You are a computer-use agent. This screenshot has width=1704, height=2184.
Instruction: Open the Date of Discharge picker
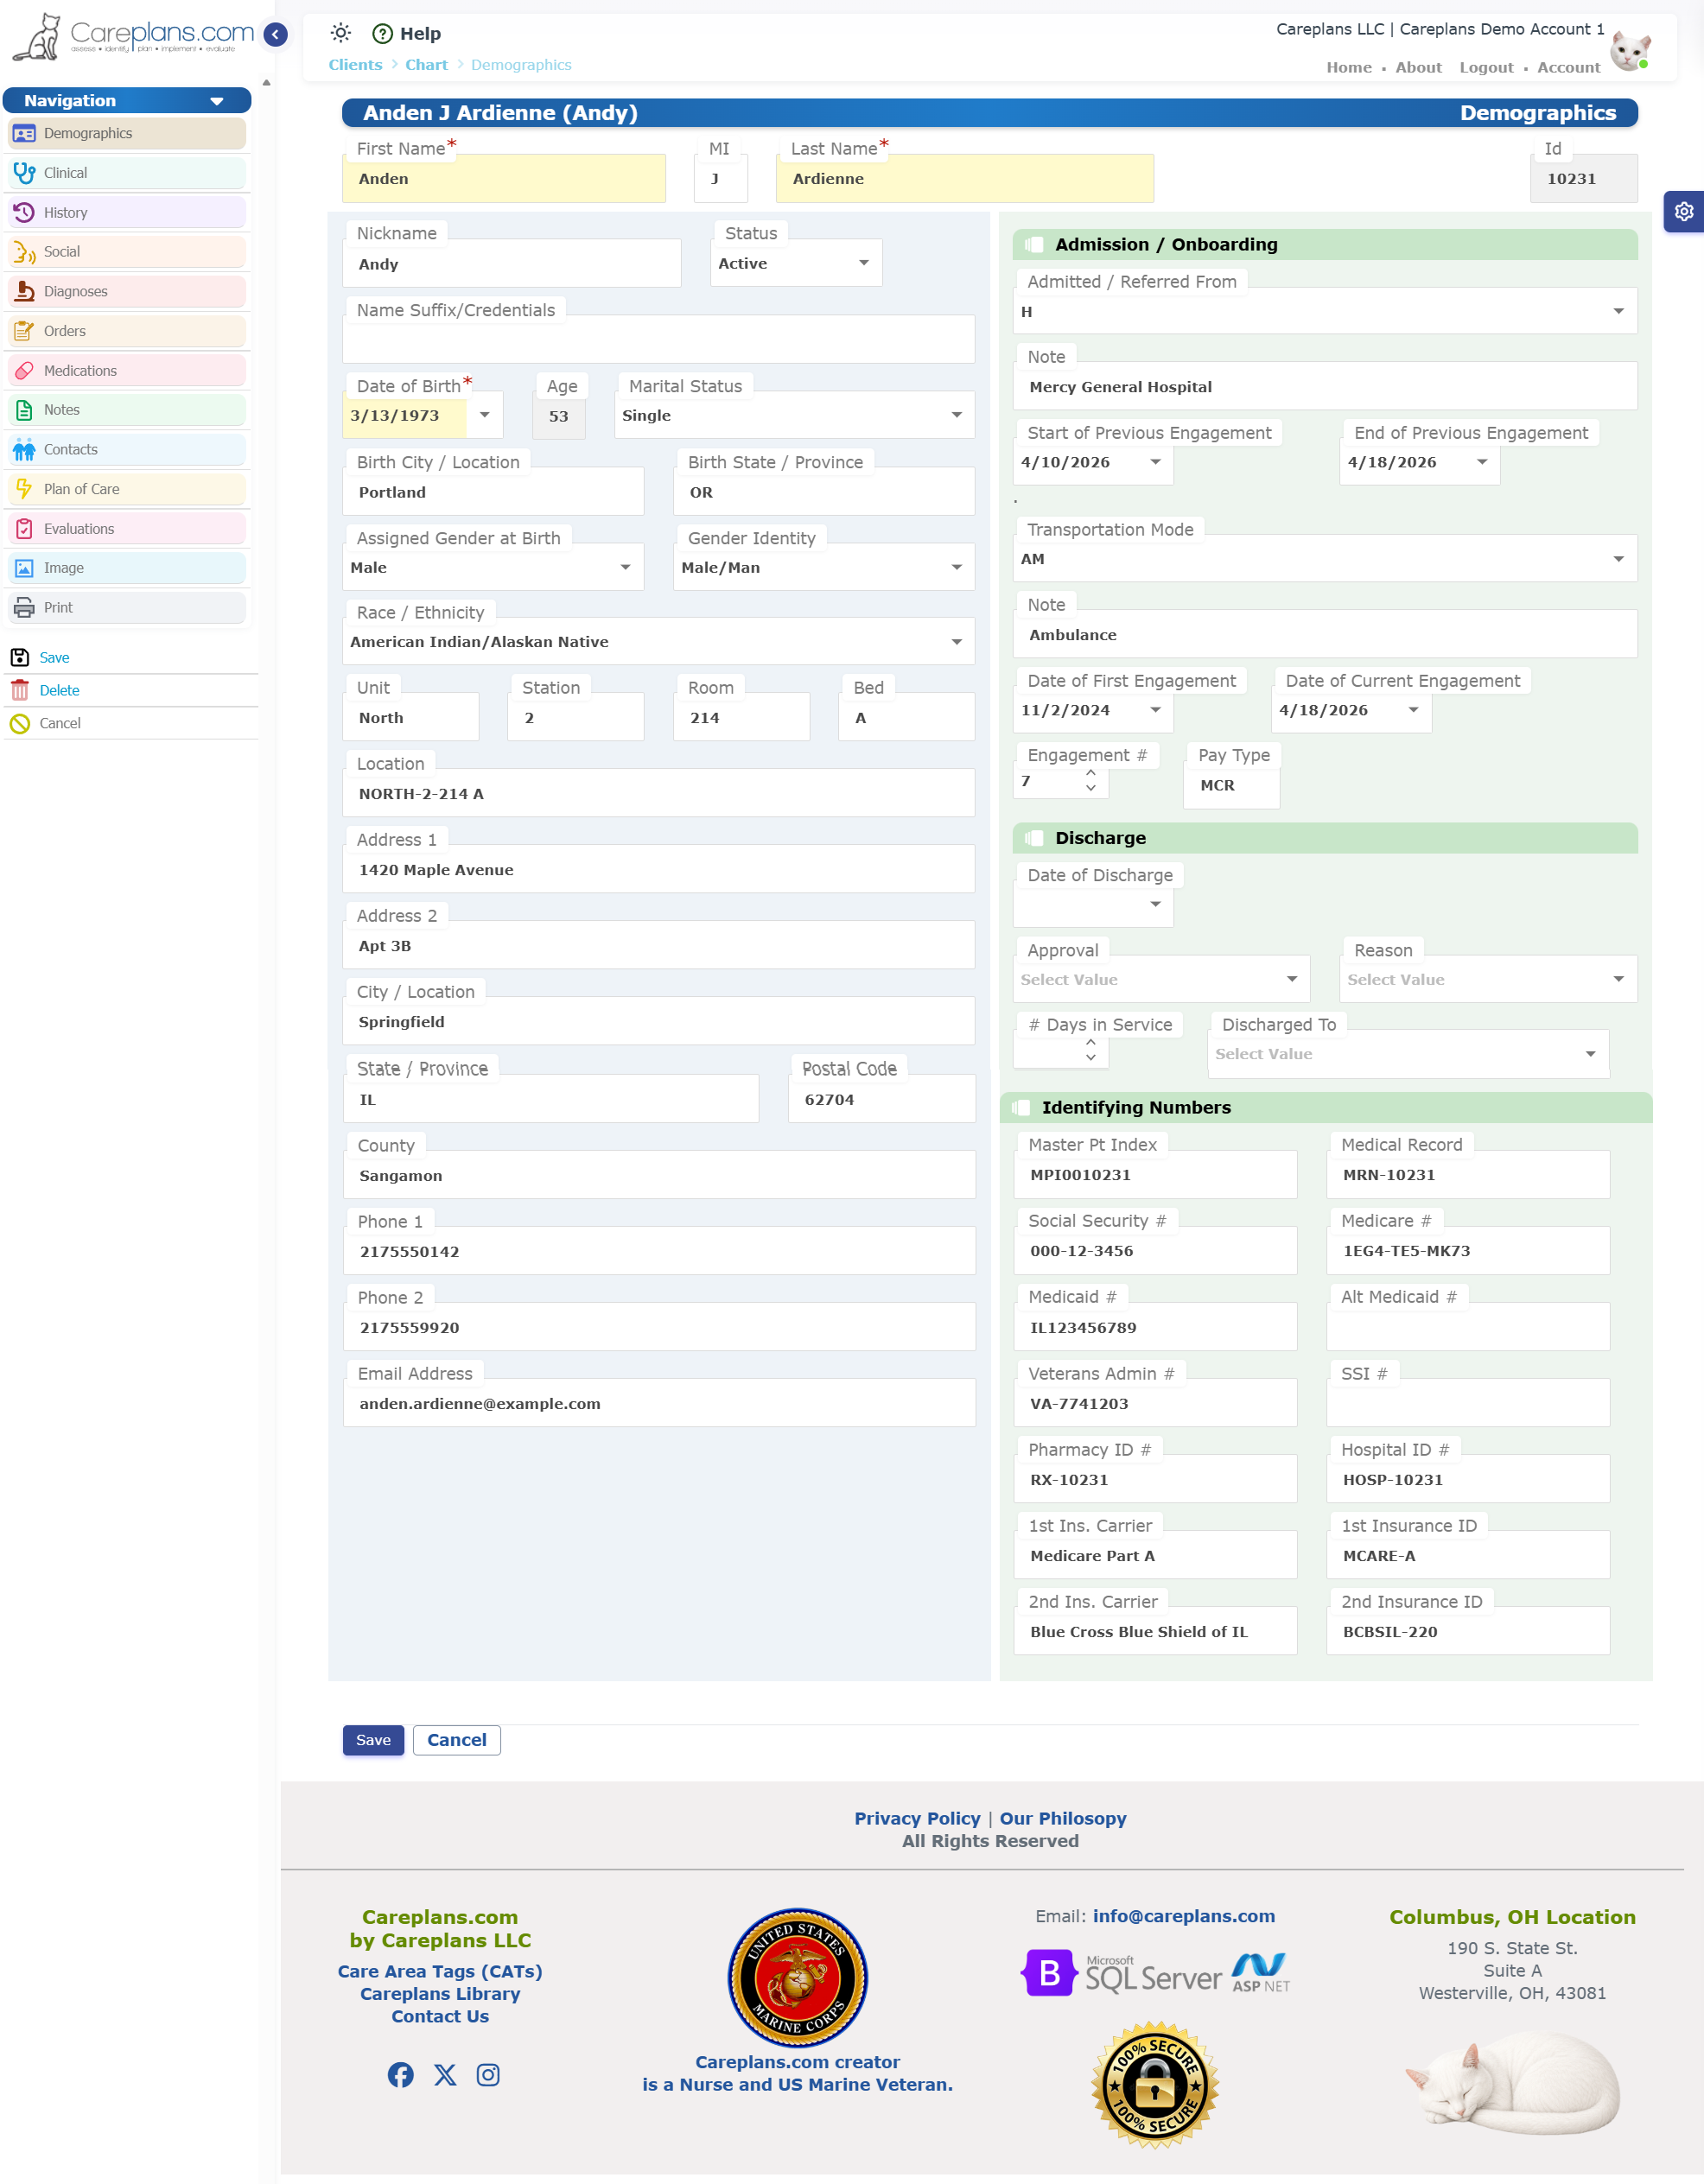click(1156, 904)
